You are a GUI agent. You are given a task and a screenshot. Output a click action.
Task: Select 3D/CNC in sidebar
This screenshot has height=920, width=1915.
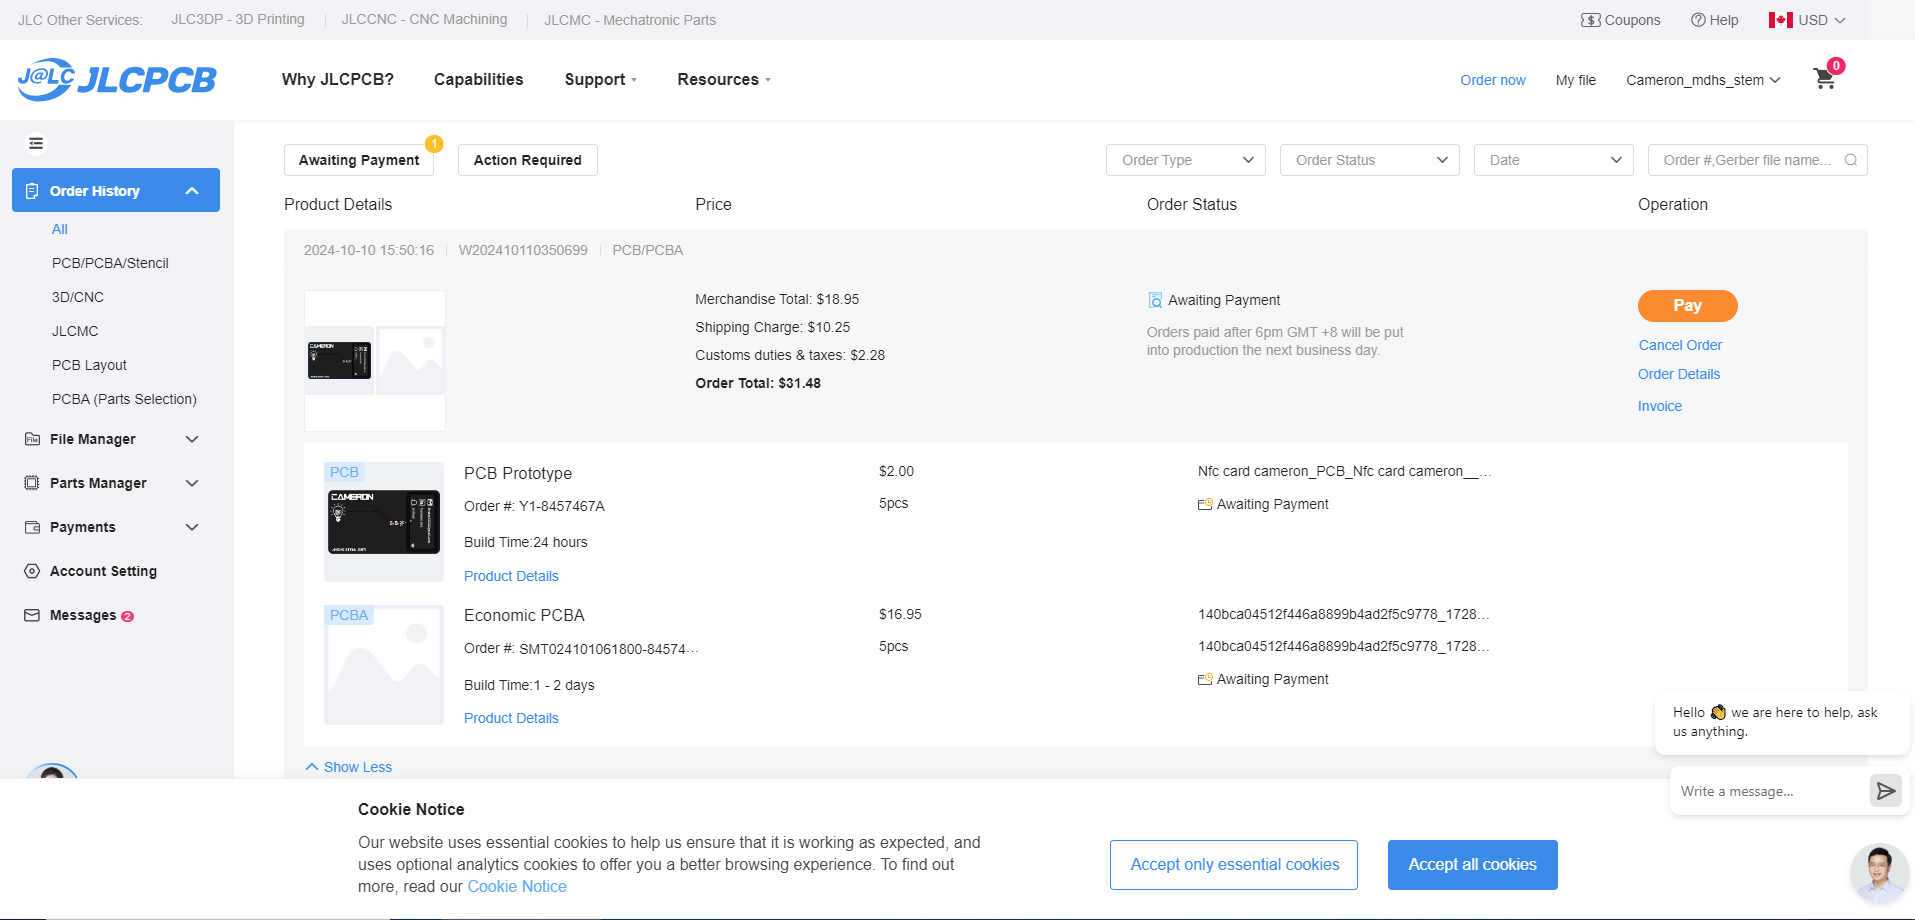(x=78, y=297)
